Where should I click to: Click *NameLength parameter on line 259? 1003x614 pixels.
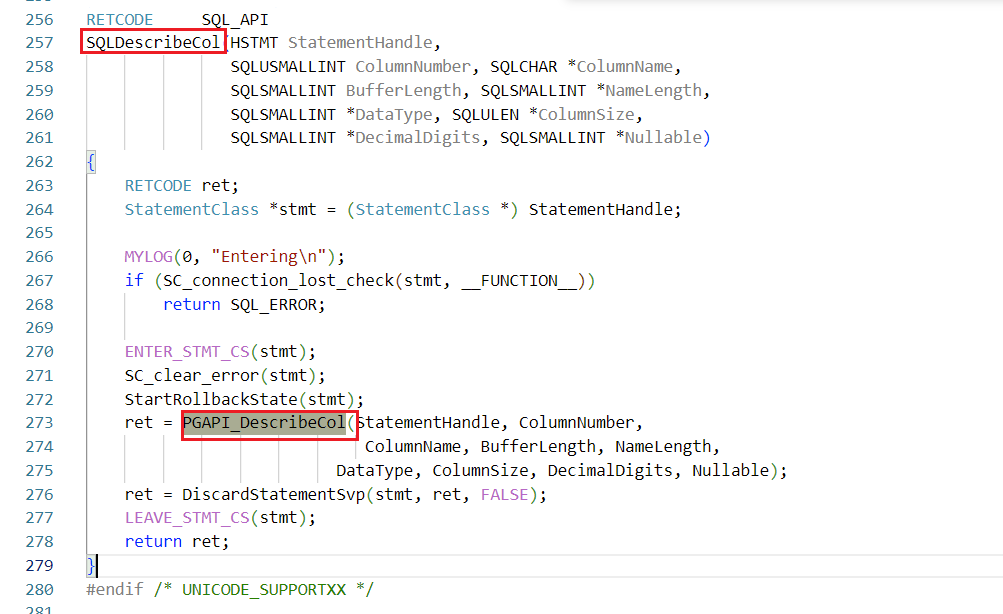tap(649, 91)
